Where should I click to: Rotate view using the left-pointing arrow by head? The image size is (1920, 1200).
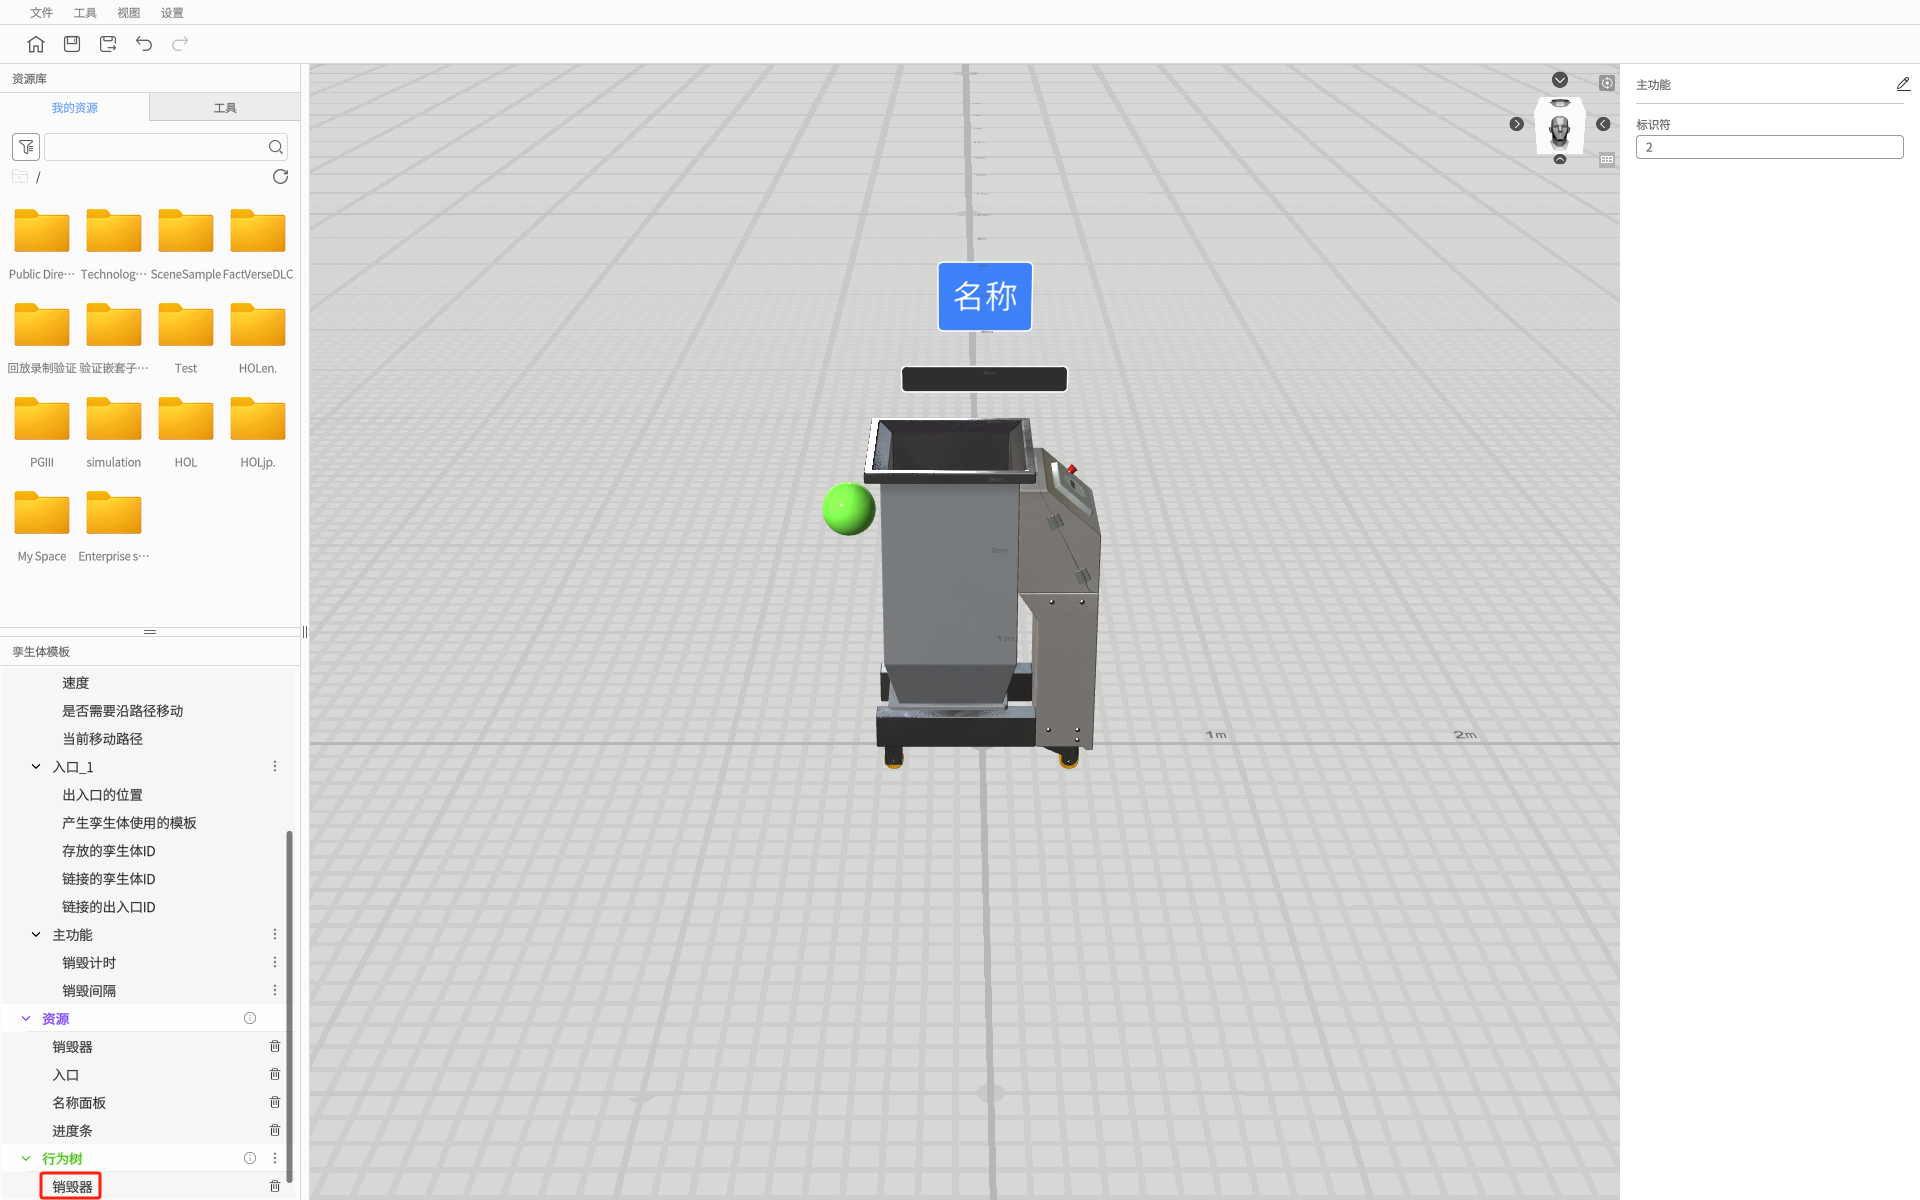pyautogui.click(x=1603, y=124)
